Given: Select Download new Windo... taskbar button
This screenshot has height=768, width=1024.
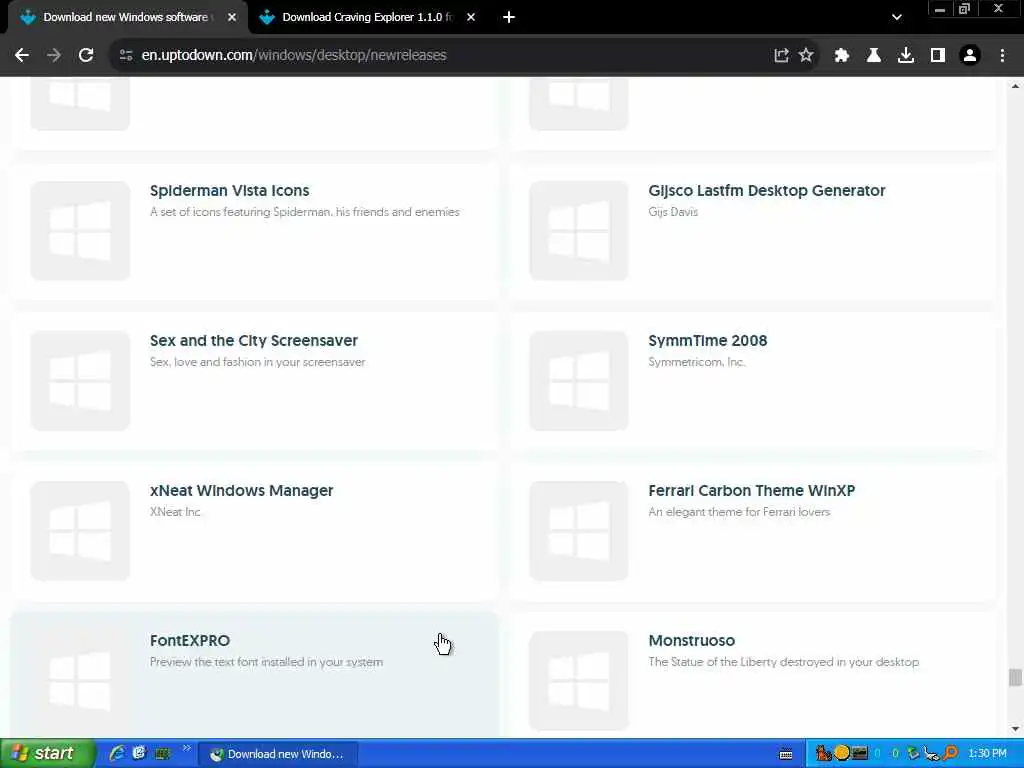Looking at the screenshot, I should tap(278, 754).
